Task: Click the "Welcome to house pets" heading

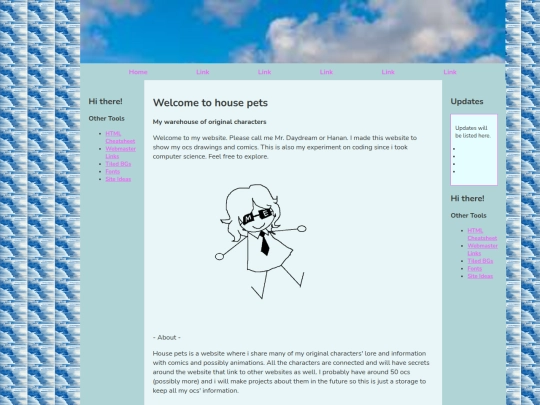Action: [x=210, y=103]
